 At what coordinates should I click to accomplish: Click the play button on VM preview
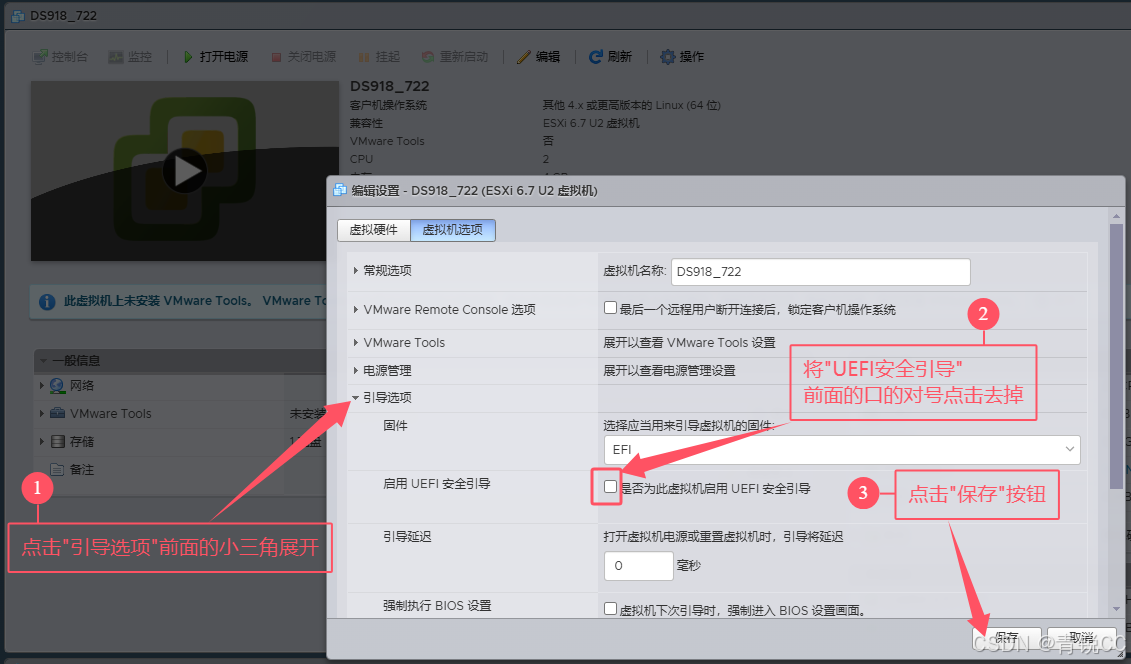(185, 171)
